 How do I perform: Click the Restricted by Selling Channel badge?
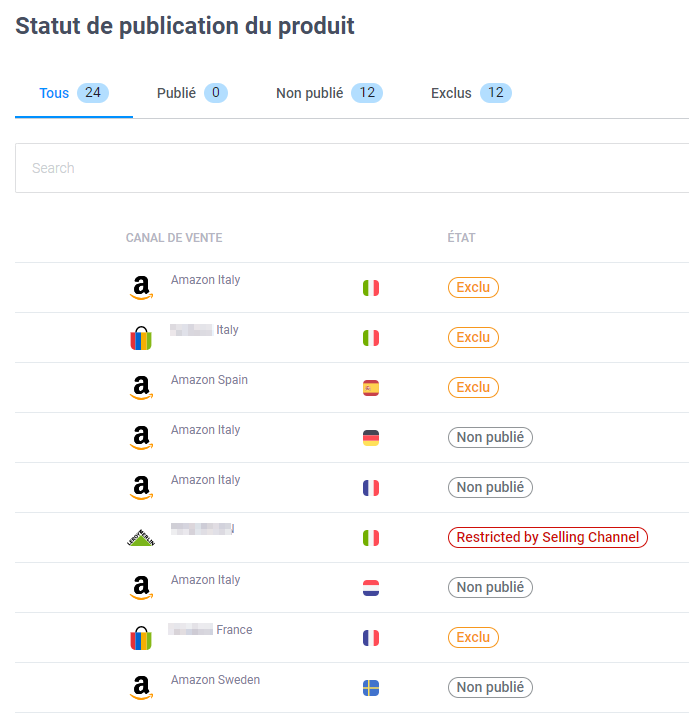pyautogui.click(x=547, y=538)
